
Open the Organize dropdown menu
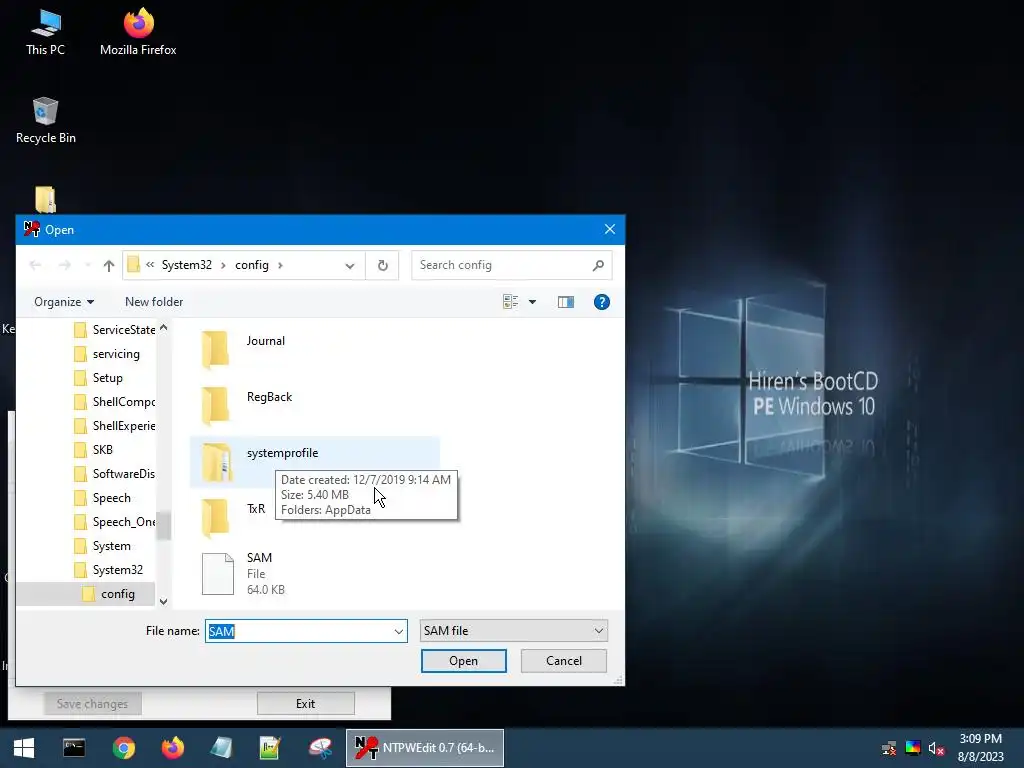(x=64, y=302)
